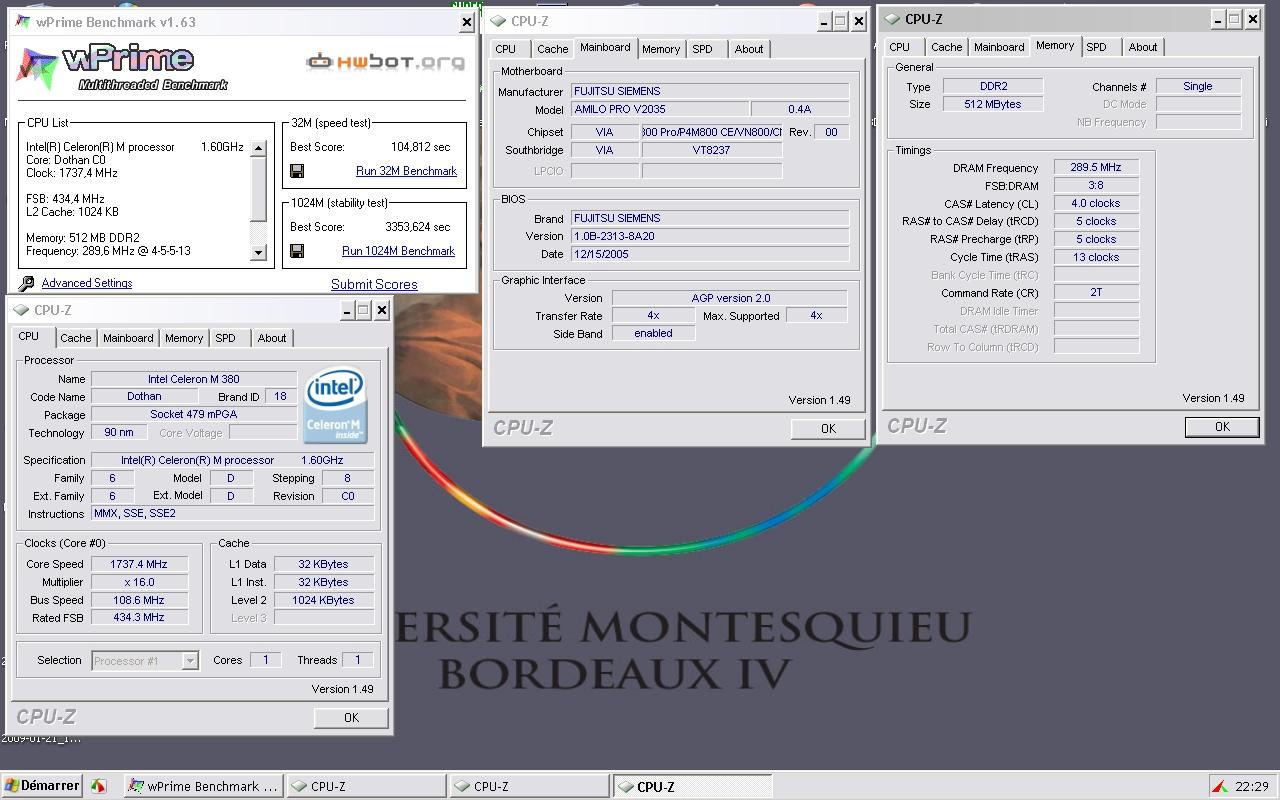Screen dimensions: 1280x800
Task: Open Memory tab in the Mainboard window
Action: [x=661, y=49]
